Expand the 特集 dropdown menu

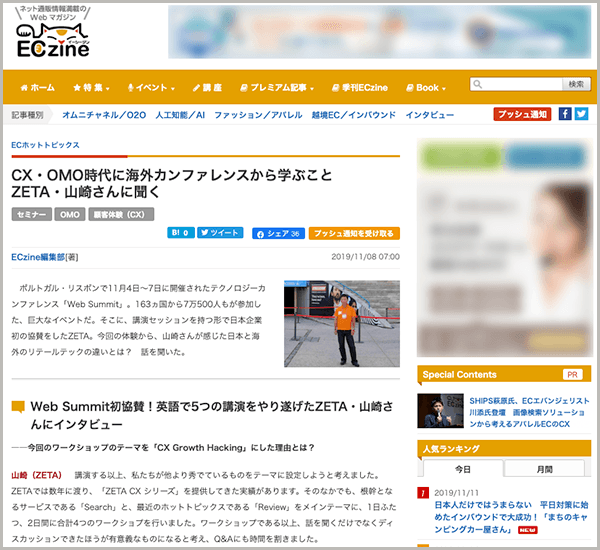pyautogui.click(x=91, y=88)
